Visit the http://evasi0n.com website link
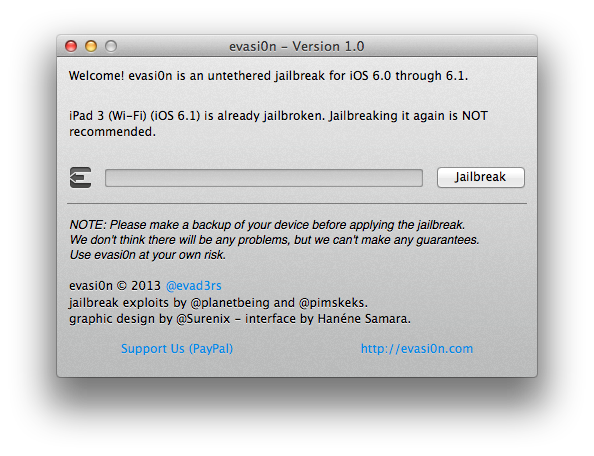Viewport: 594px width, 456px height. coord(417,348)
